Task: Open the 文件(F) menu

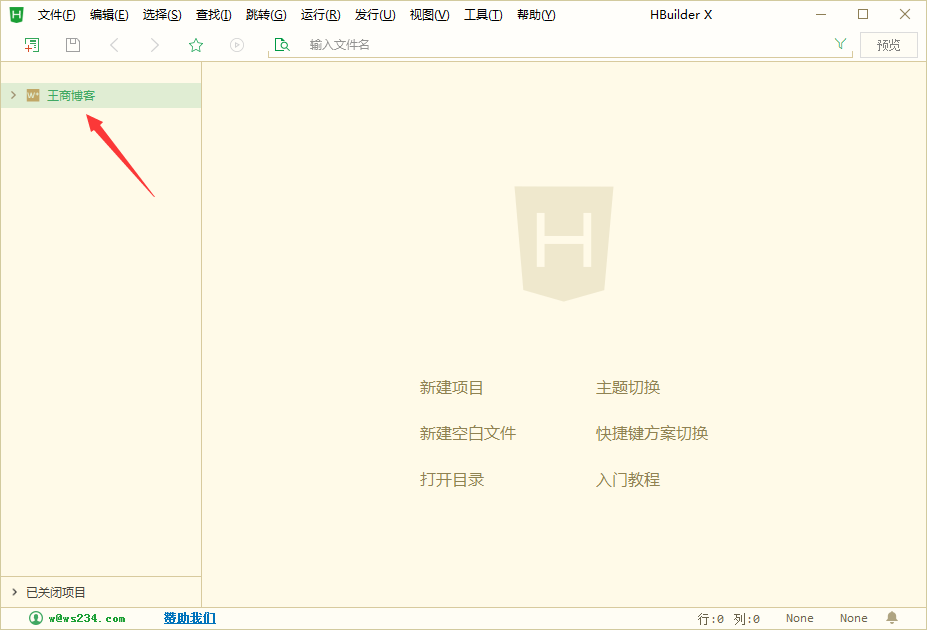Action: (x=57, y=15)
